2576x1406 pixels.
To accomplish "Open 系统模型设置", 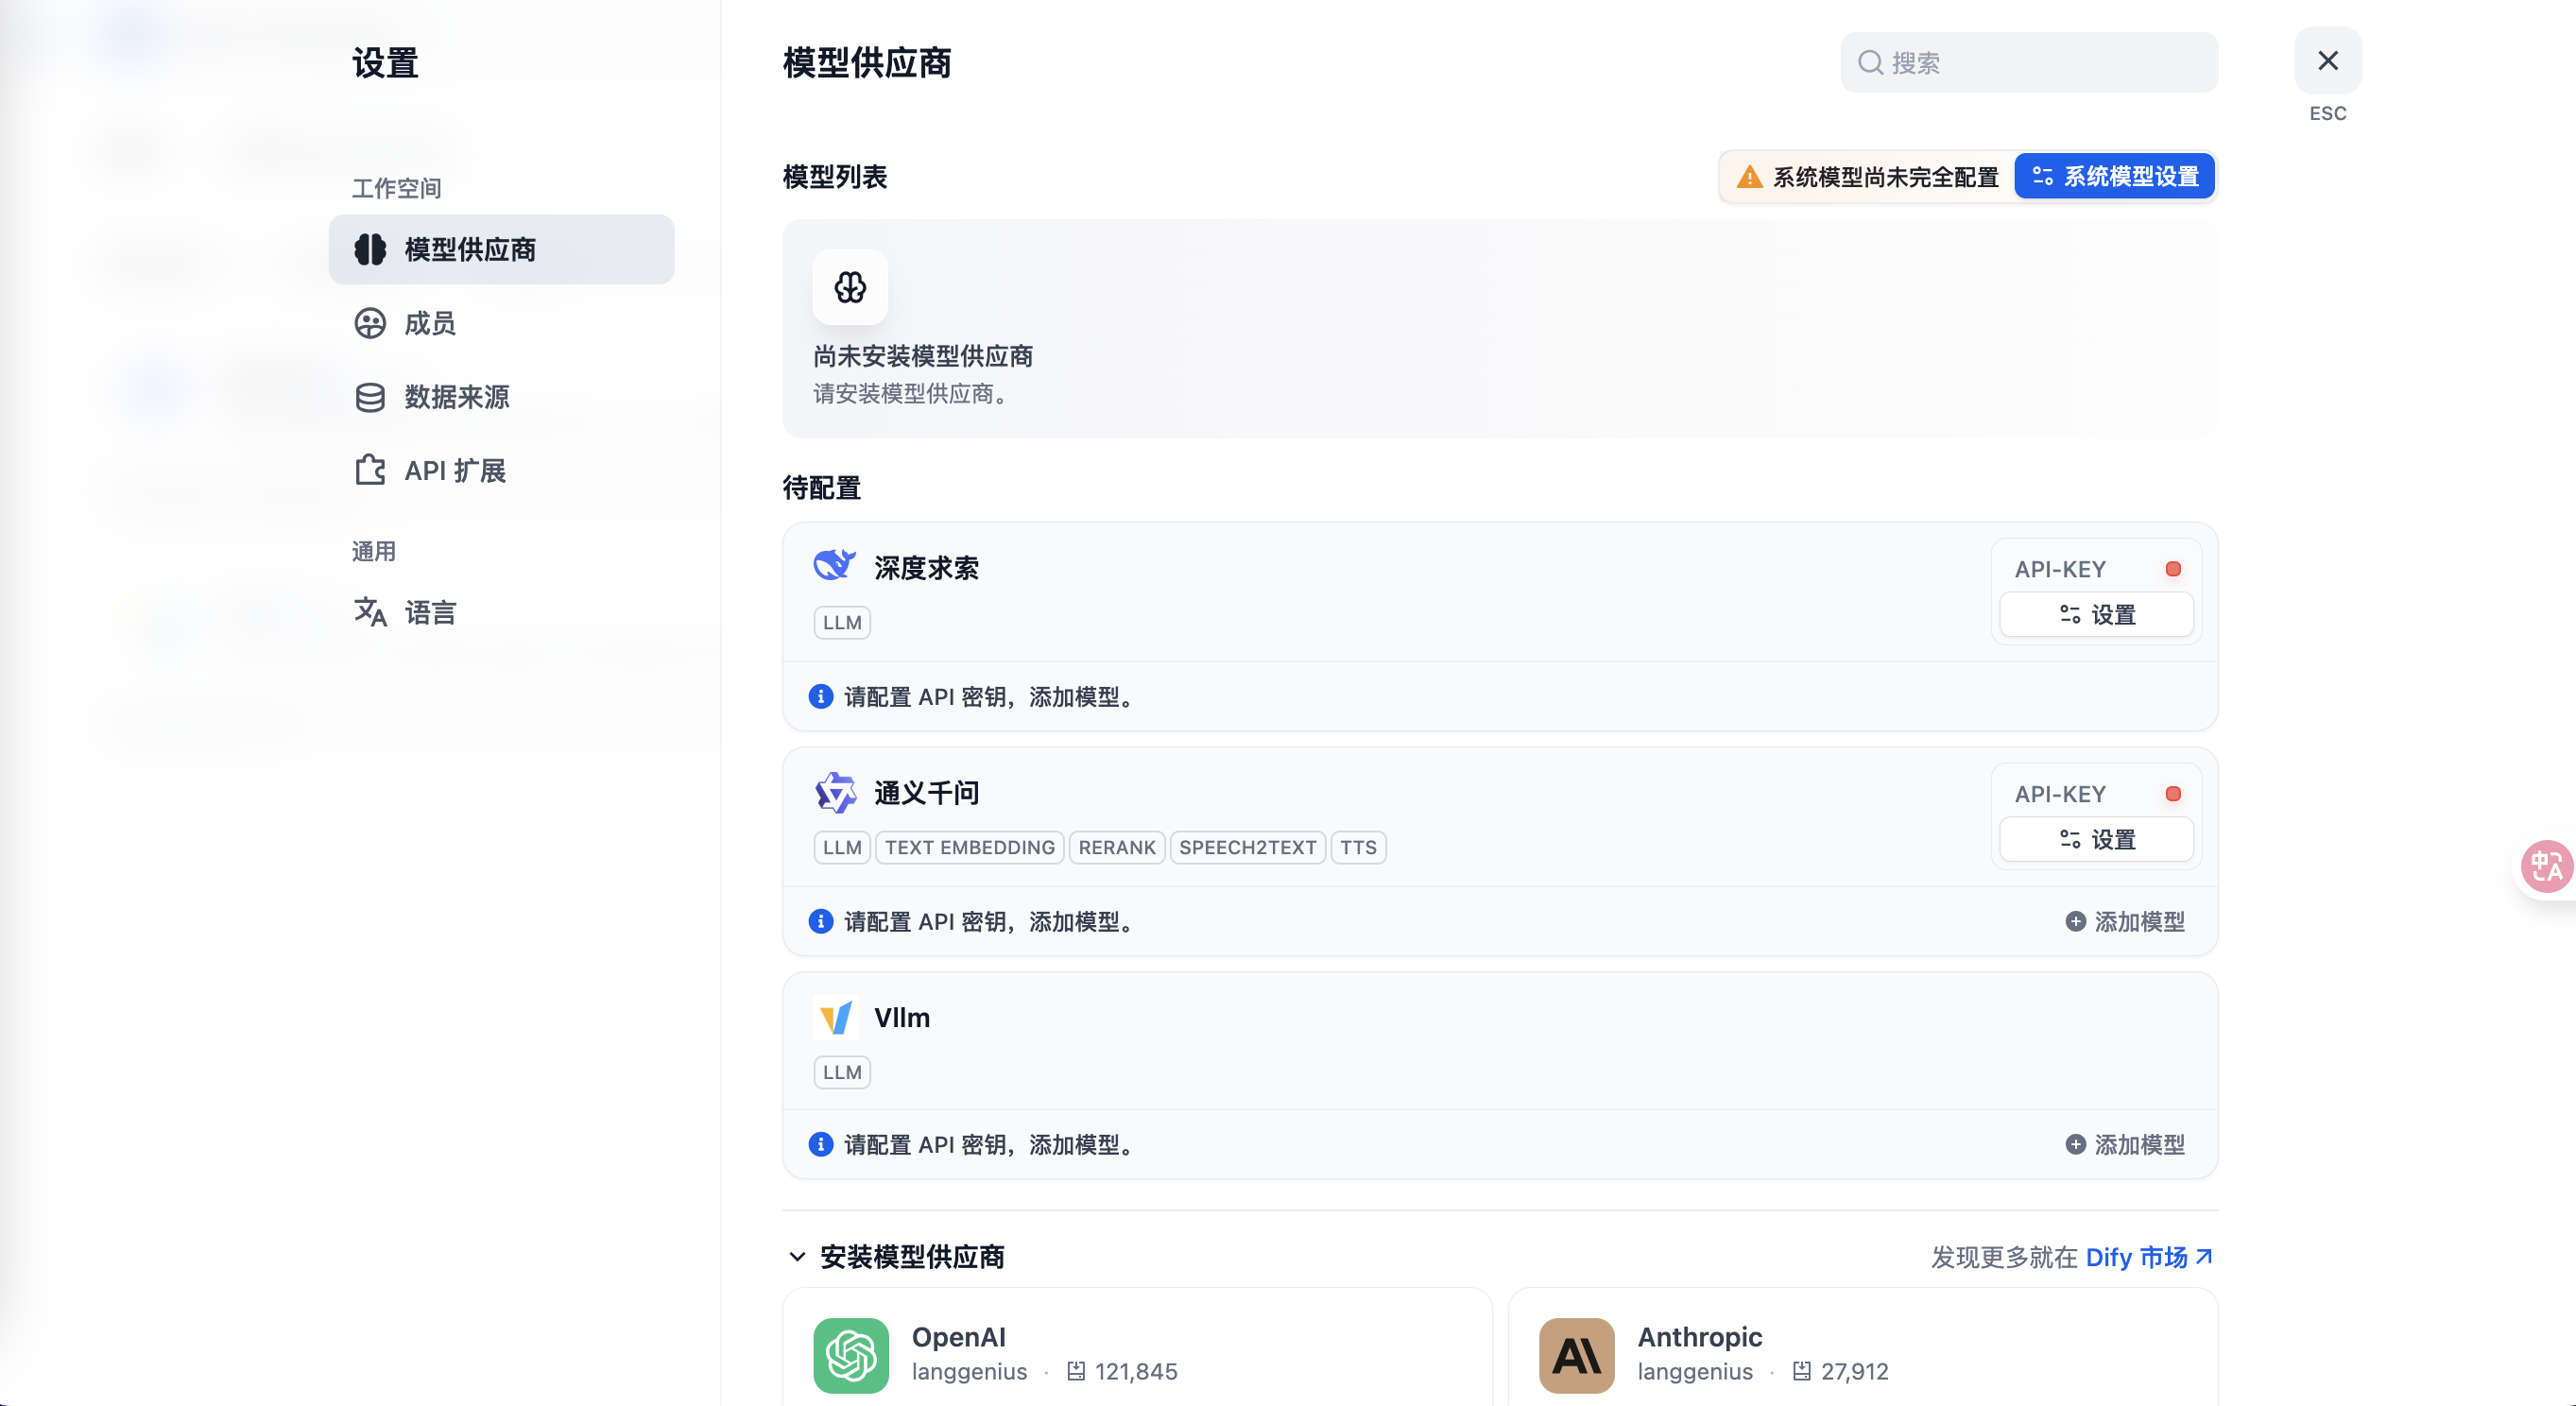I will click(2114, 176).
